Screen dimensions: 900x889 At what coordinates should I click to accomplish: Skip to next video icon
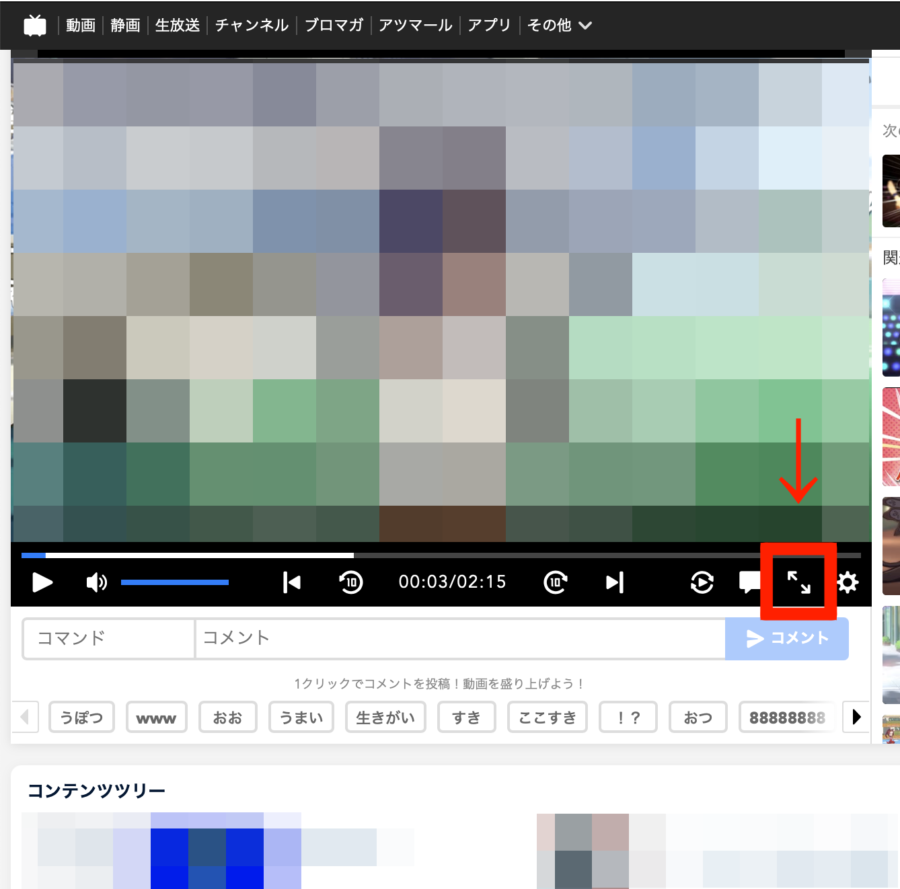(615, 583)
